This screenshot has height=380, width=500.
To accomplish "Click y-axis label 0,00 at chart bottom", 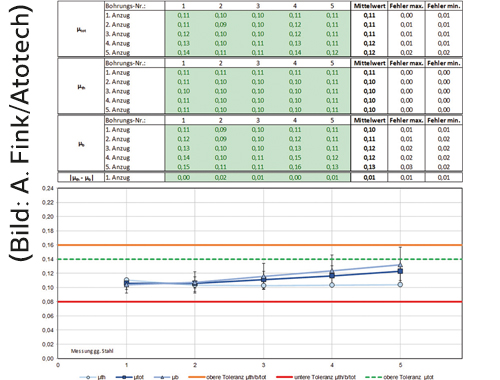I will click(48, 359).
